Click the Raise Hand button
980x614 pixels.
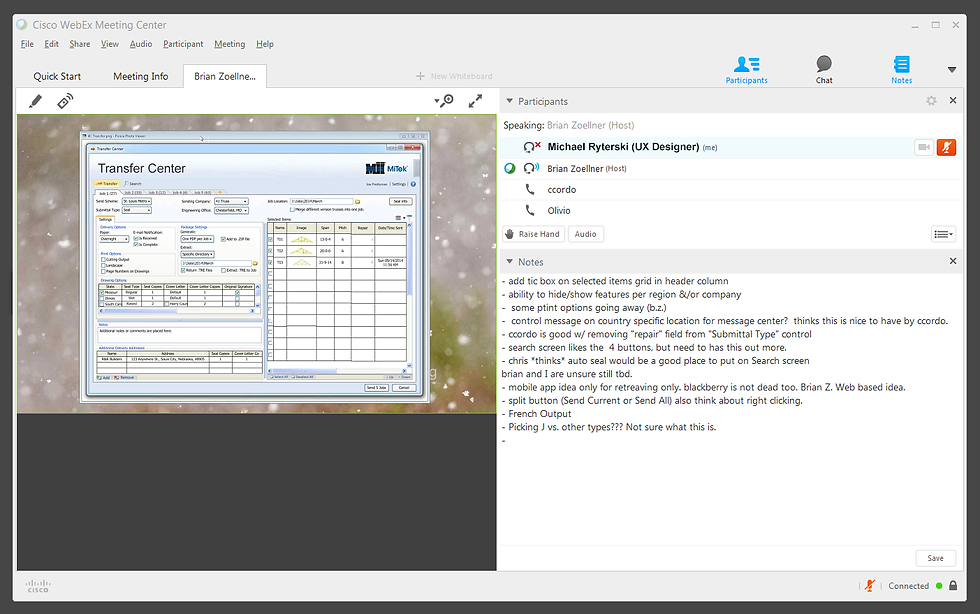click(x=534, y=234)
